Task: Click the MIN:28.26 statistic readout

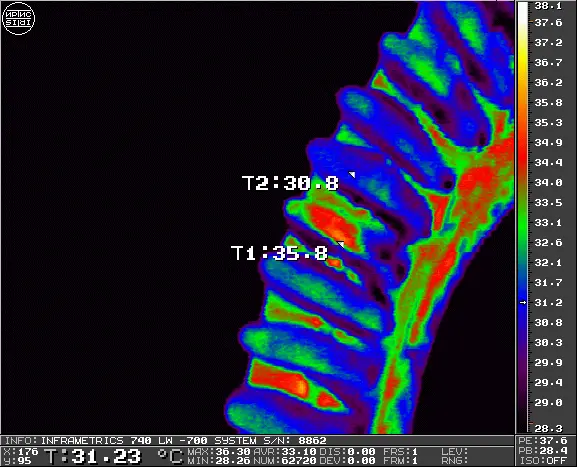Action: click(x=219, y=460)
